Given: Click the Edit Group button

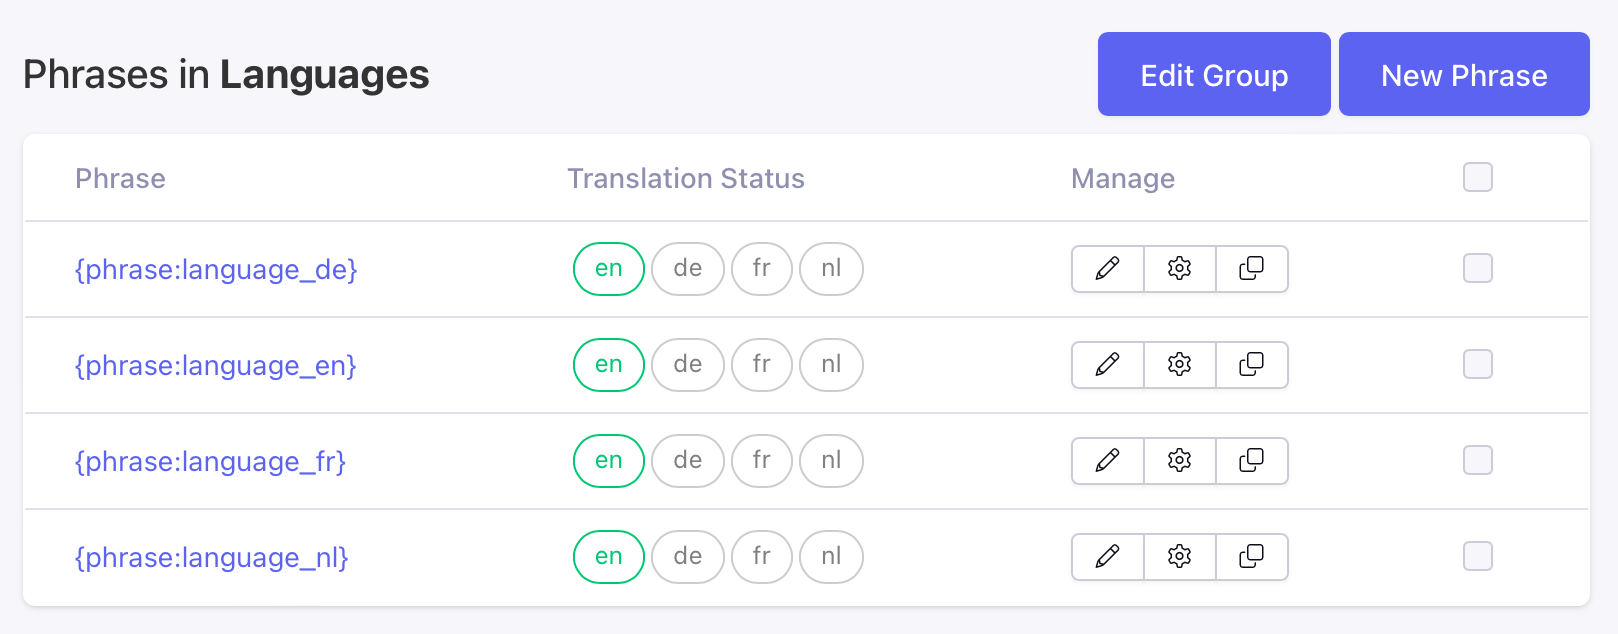Looking at the screenshot, I should coord(1214,74).
